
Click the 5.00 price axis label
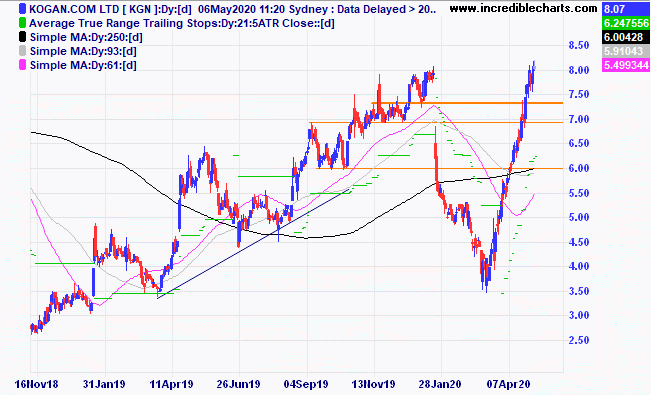579,217
